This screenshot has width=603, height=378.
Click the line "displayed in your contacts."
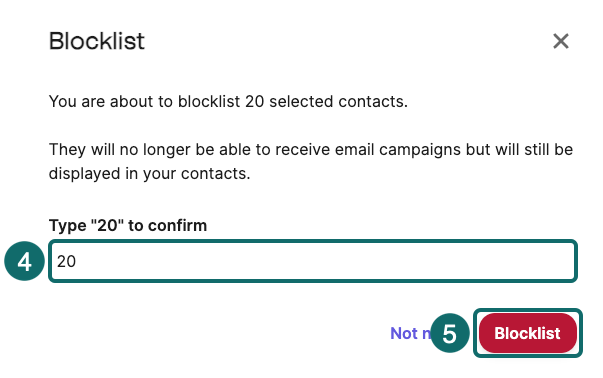point(150,173)
